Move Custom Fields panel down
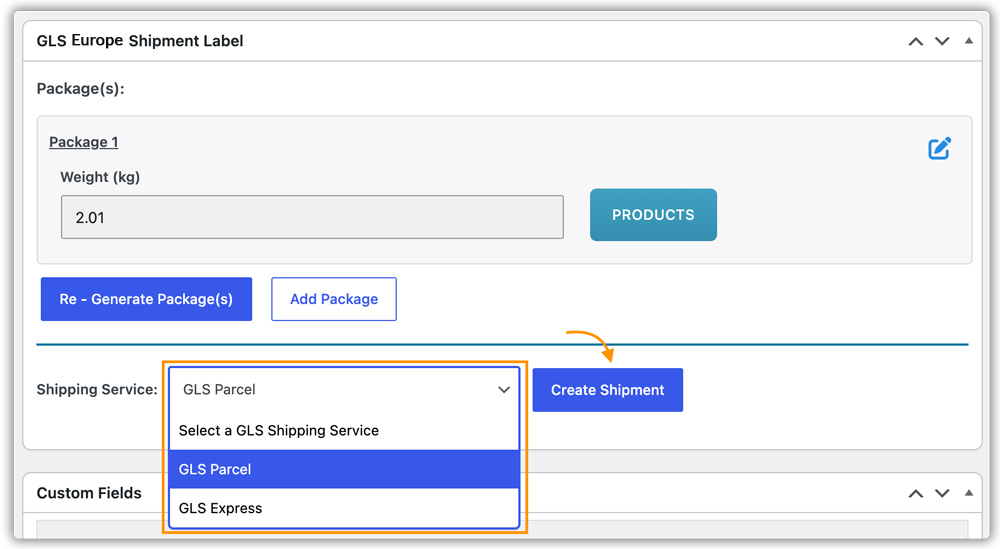This screenshot has height=549, width=1000. 942,494
